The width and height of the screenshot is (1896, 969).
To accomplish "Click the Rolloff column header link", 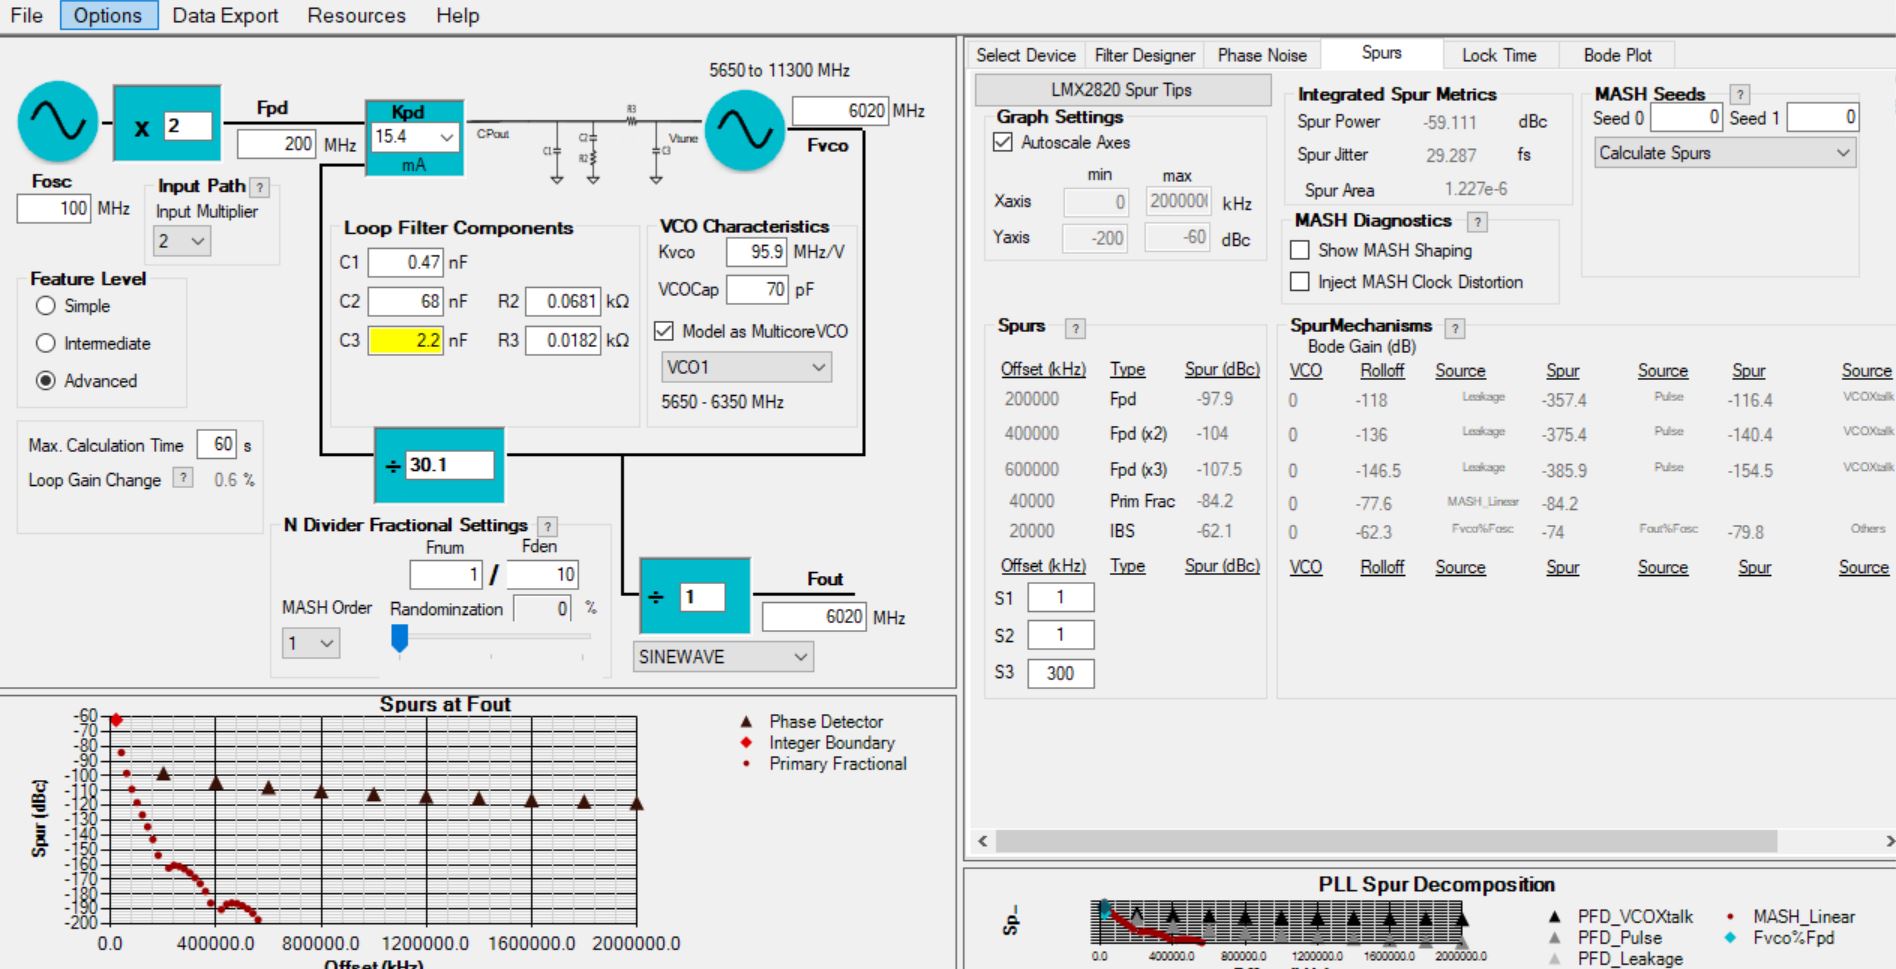I will tap(1381, 371).
